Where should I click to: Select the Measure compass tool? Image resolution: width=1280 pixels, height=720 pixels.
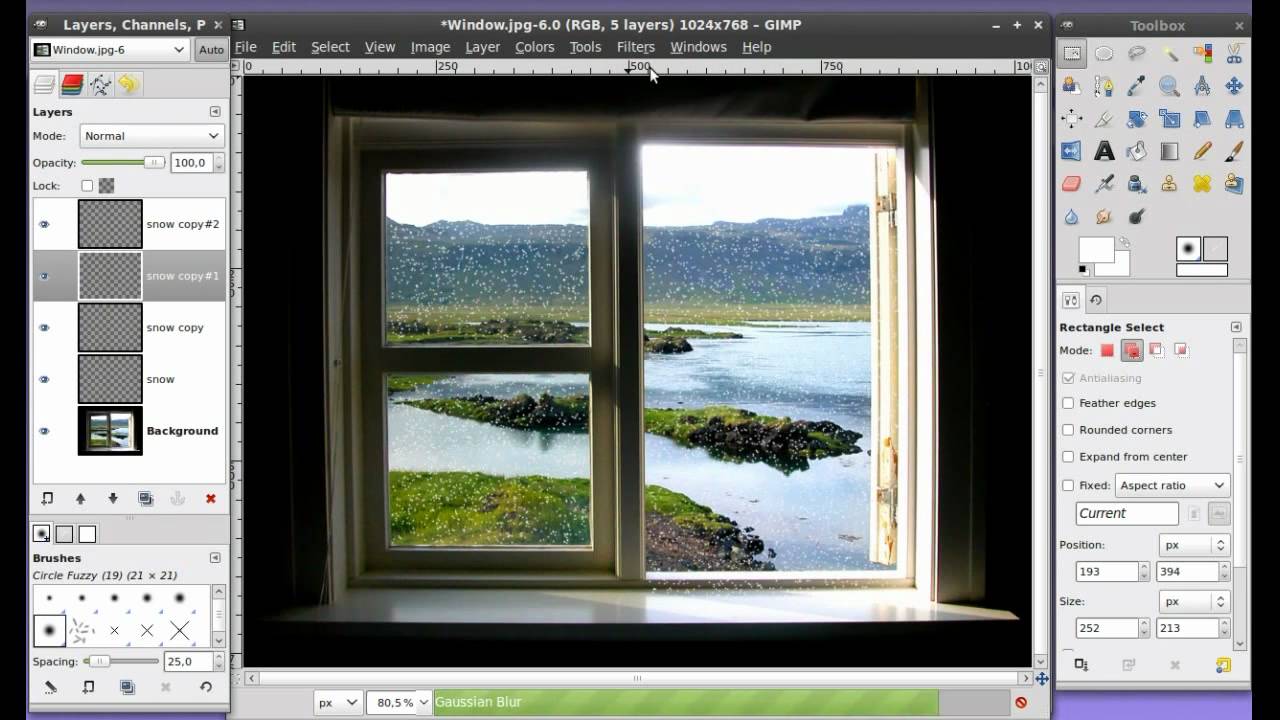click(x=1202, y=87)
